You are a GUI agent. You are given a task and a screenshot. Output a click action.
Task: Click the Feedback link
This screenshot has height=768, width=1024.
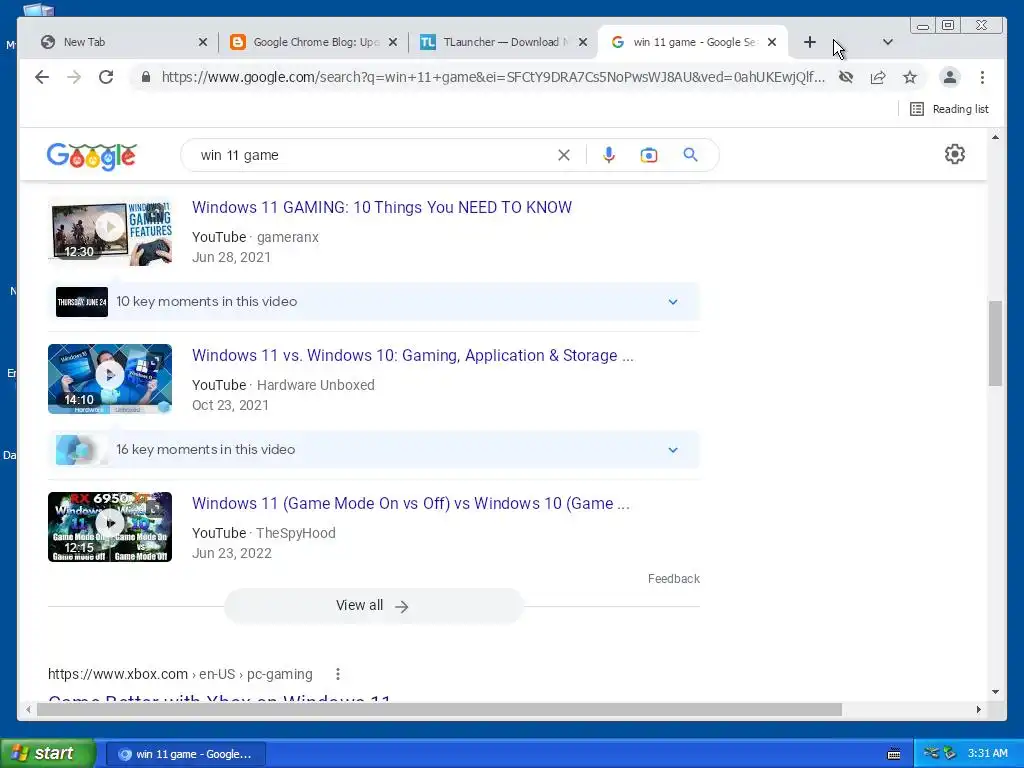coord(673,579)
